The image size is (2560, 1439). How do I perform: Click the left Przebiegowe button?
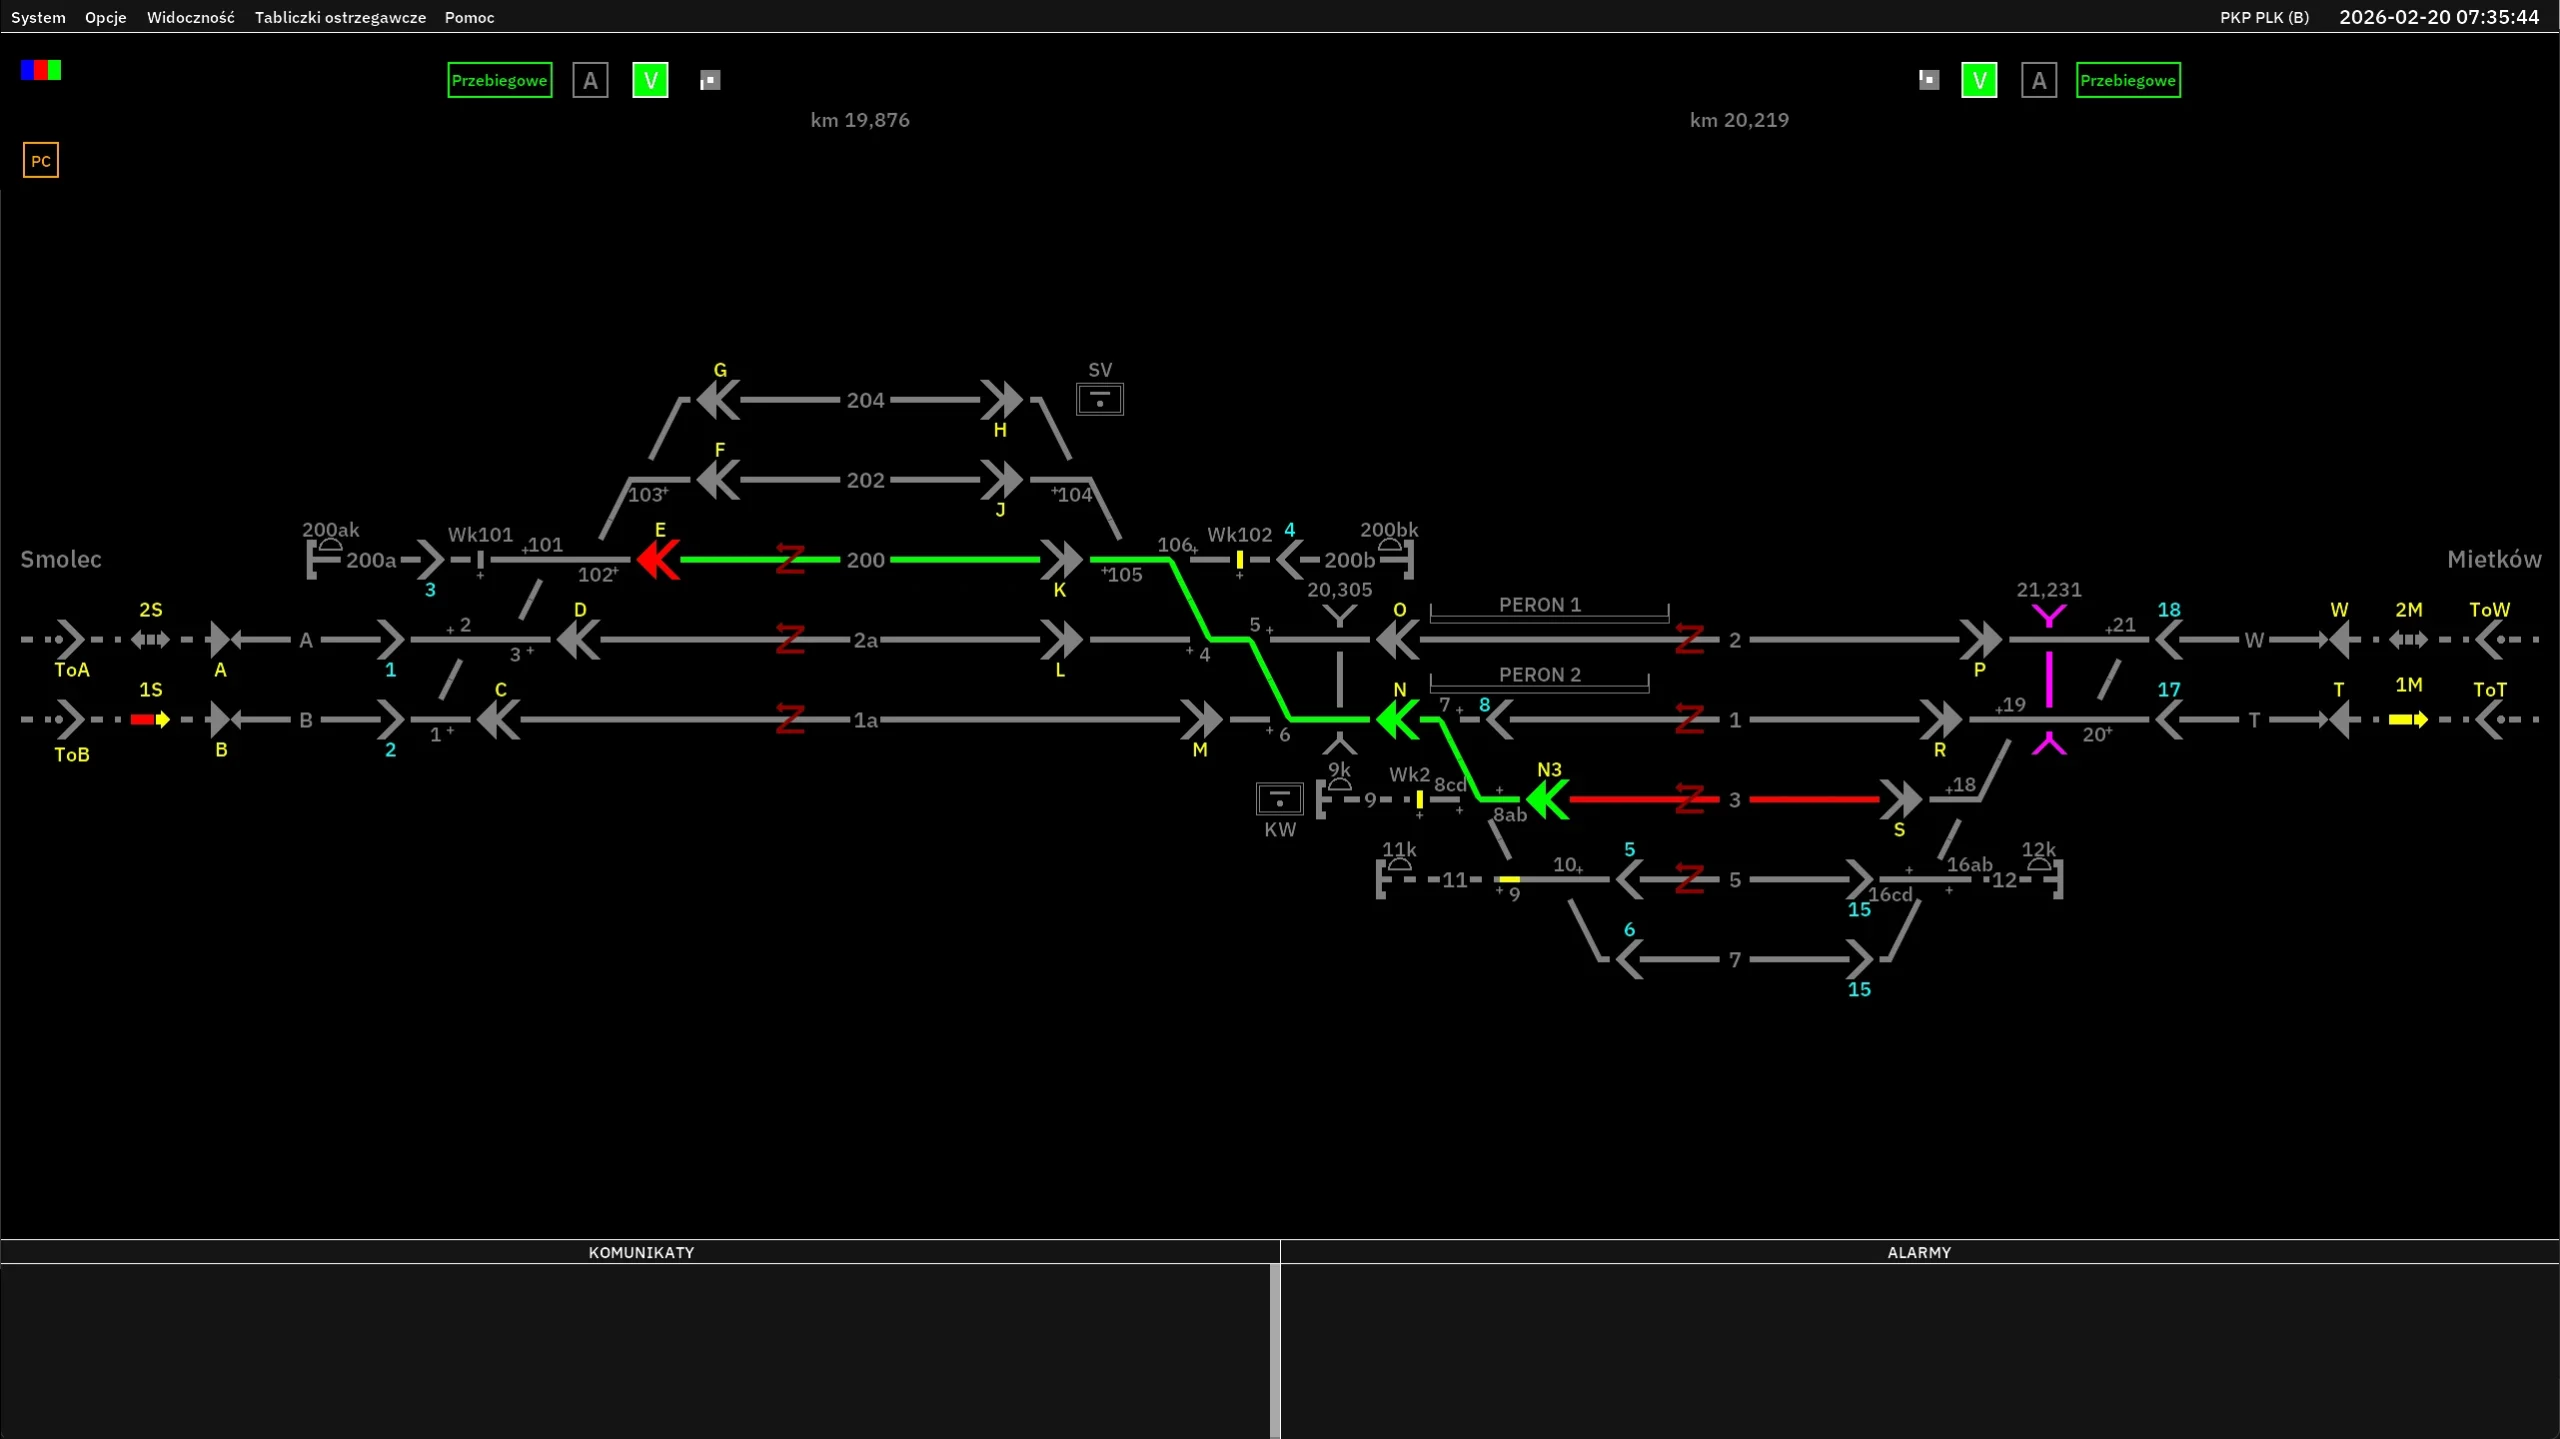click(499, 80)
